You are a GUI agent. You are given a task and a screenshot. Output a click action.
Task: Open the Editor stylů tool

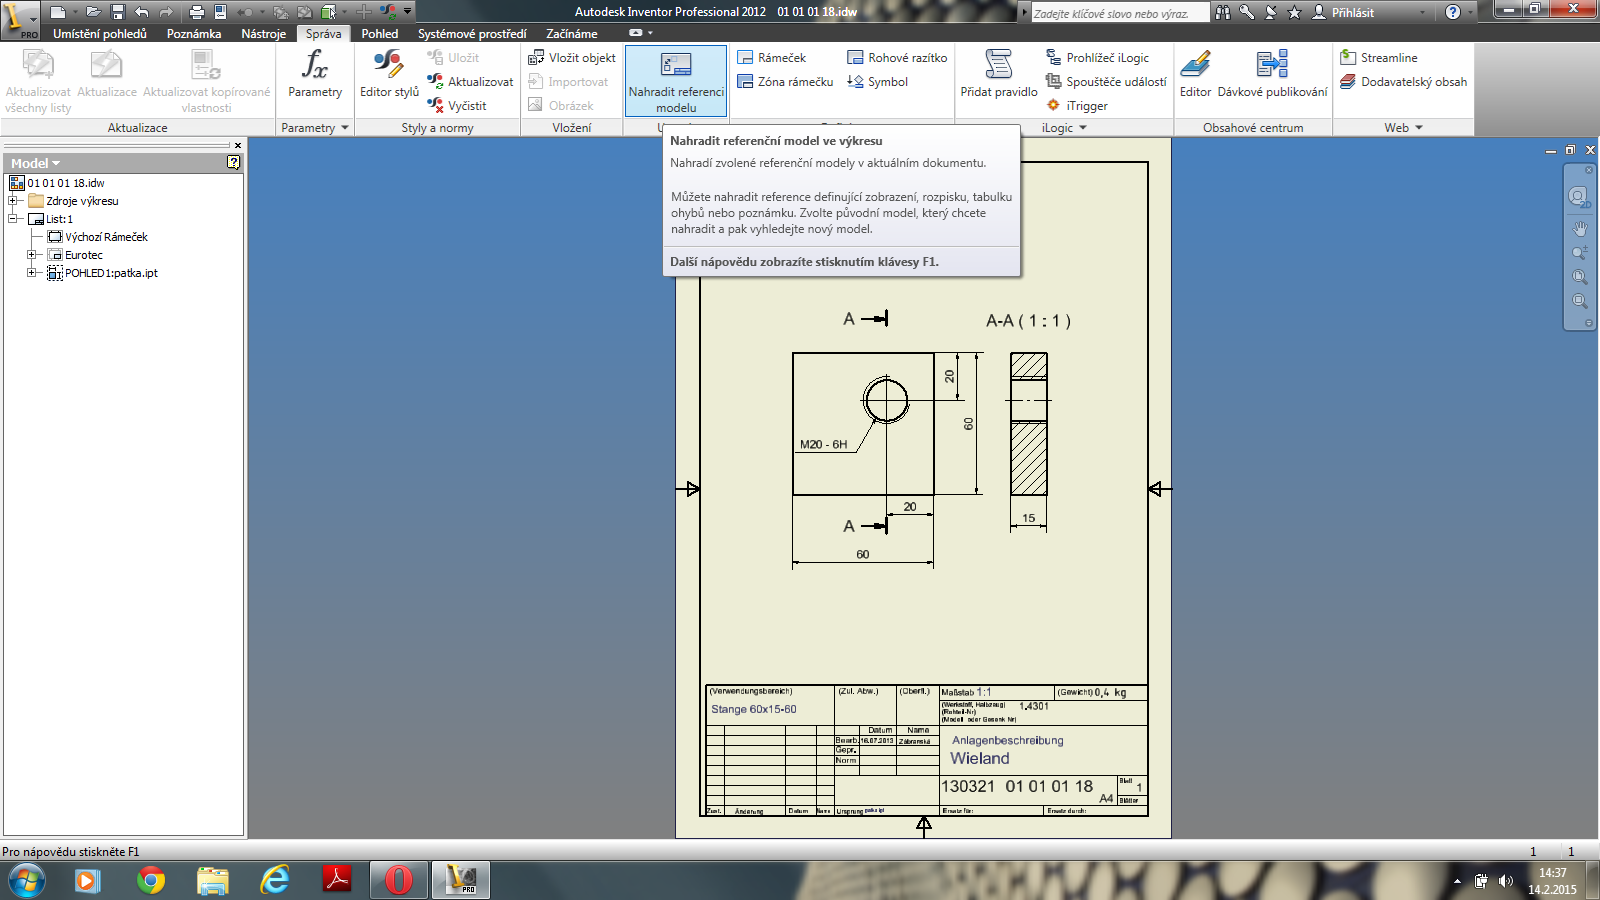coord(389,75)
